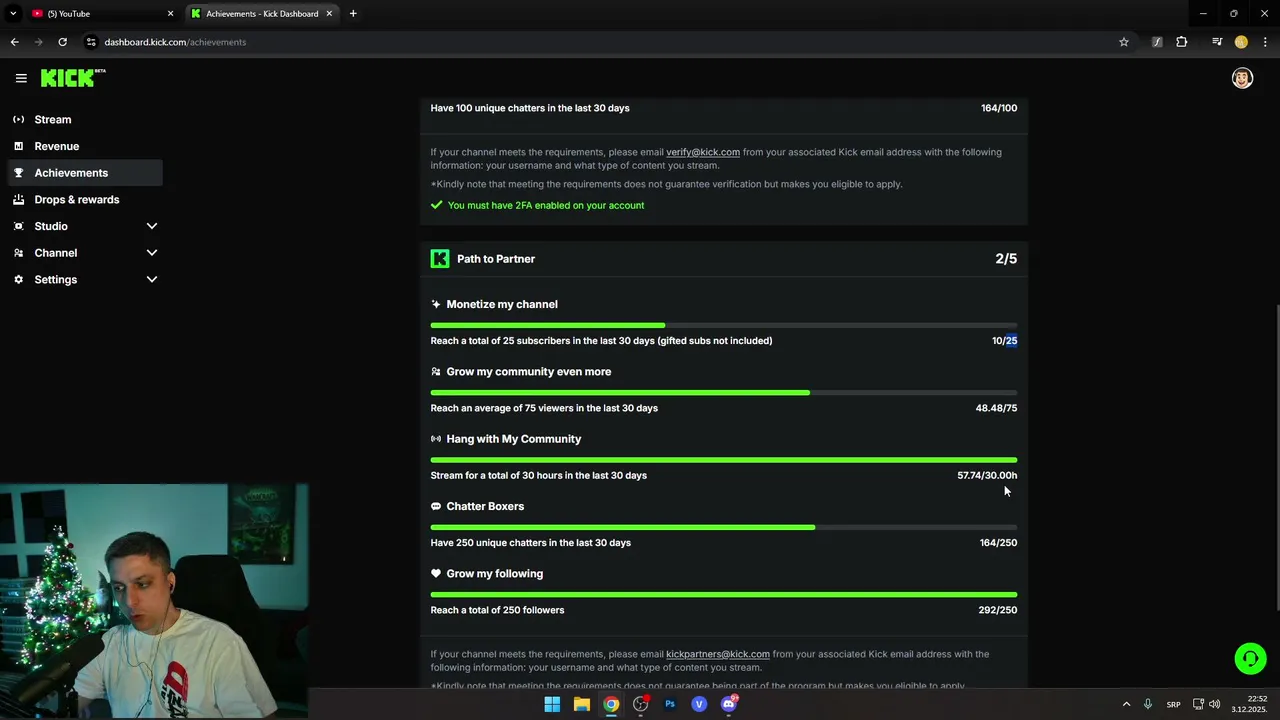Open Discord from the taskbar
The width and height of the screenshot is (1280, 720).
[729, 704]
